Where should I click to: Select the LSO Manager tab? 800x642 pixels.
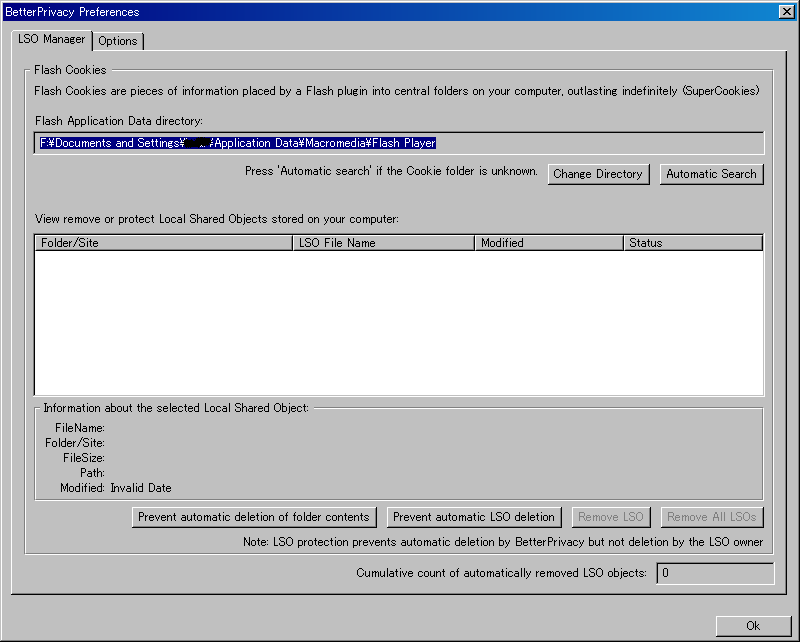pyautogui.click(x=52, y=39)
